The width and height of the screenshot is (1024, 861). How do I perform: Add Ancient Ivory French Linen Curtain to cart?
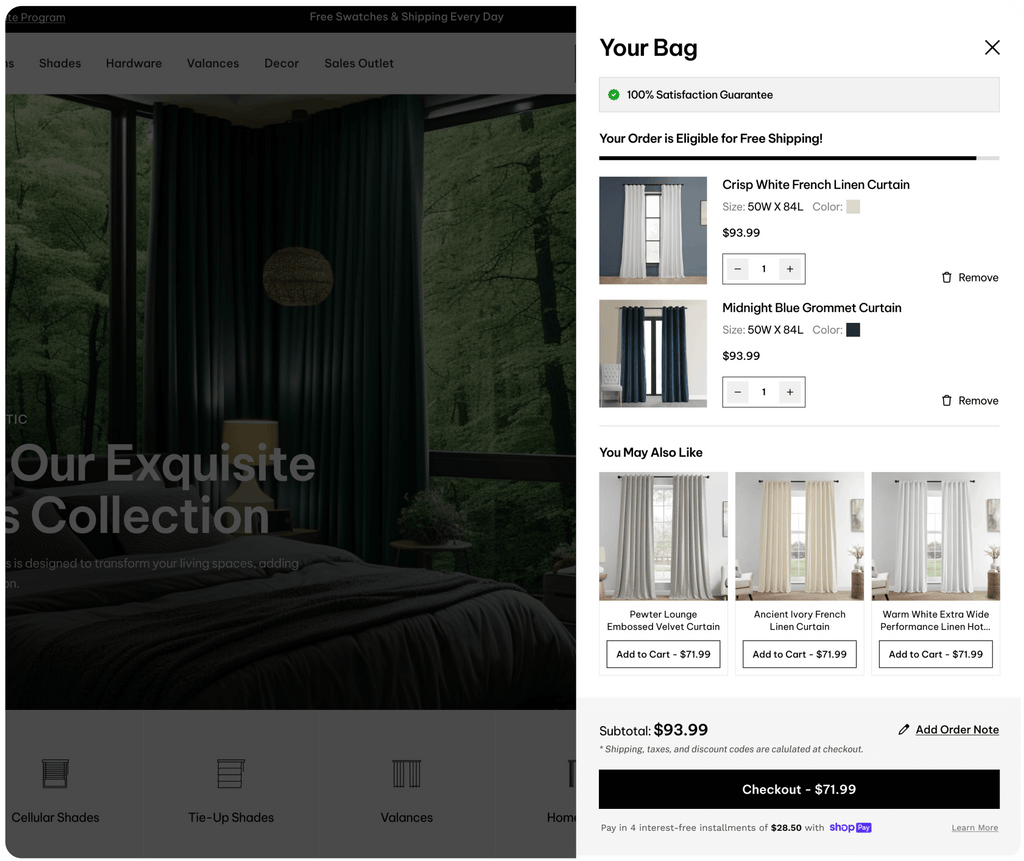click(x=799, y=654)
